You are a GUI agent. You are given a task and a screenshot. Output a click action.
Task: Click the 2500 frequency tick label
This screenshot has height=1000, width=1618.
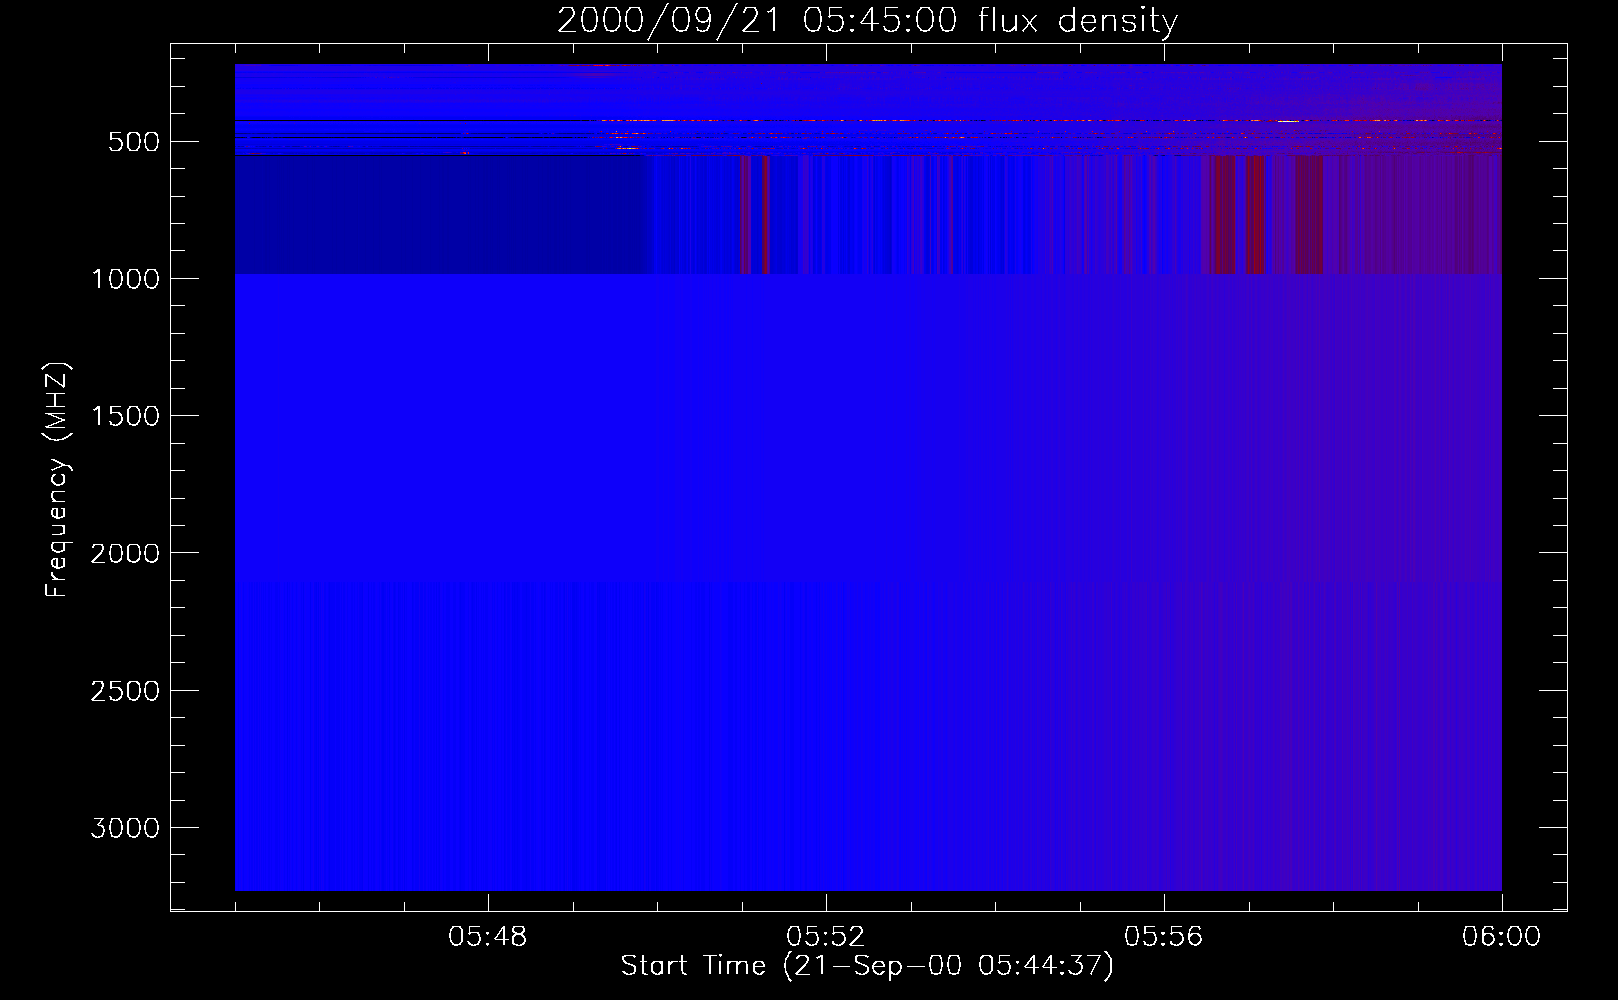(x=125, y=691)
